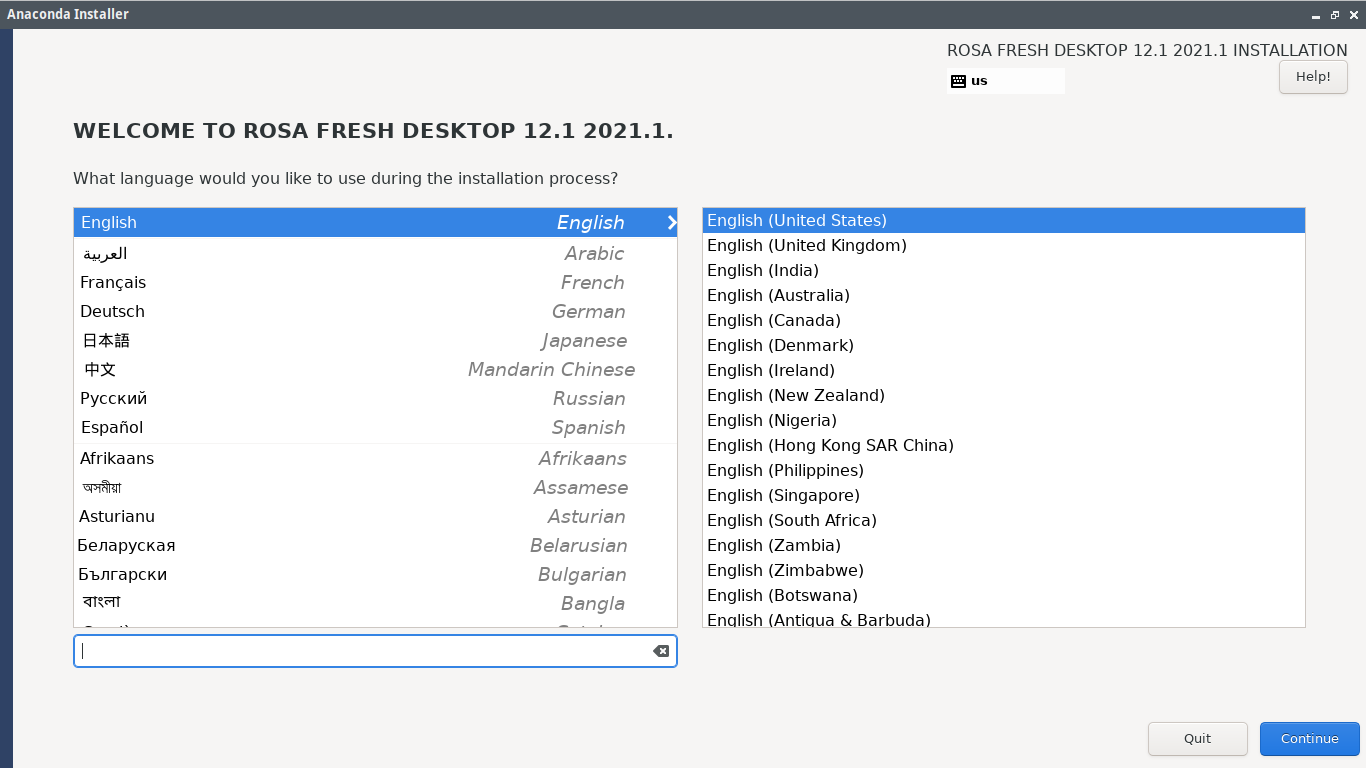This screenshot has height=768, width=1366.
Task: Select English (Ireland) locale
Action: [1004, 370]
